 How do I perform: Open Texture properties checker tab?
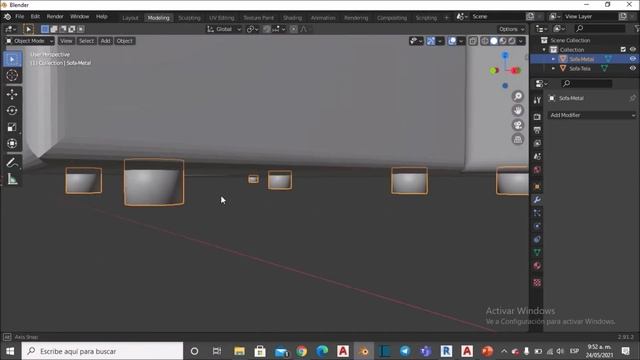point(537,282)
